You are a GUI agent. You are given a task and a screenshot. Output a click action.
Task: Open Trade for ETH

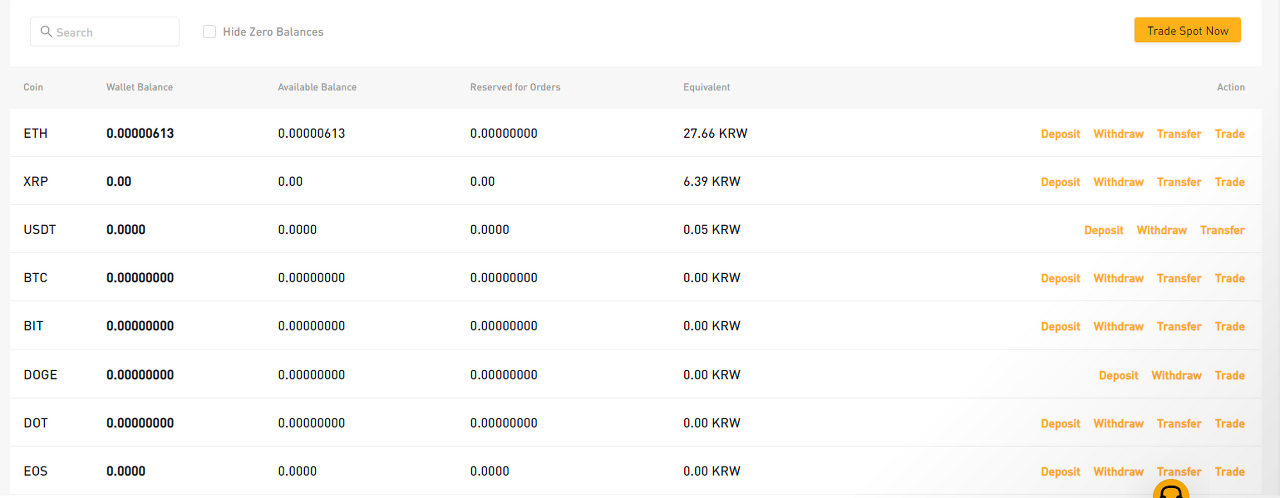1229,134
